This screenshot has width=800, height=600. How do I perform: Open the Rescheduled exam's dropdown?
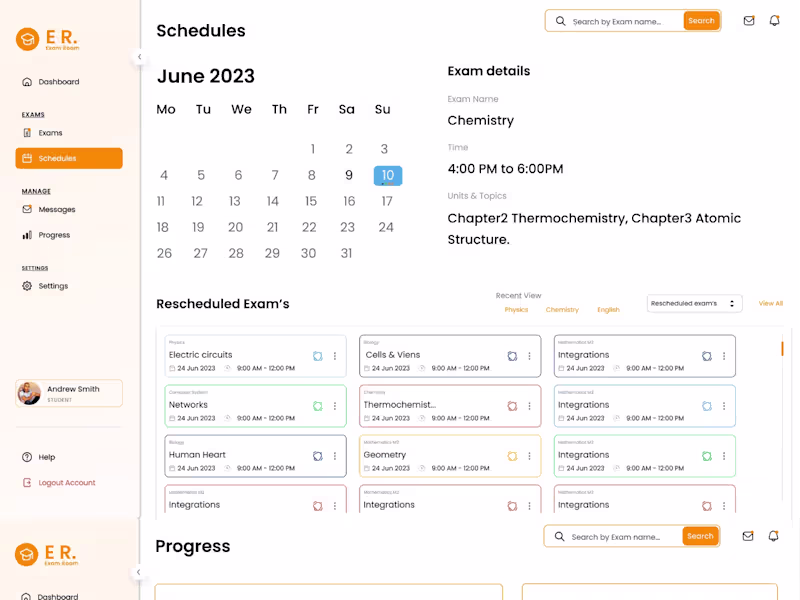pos(694,303)
